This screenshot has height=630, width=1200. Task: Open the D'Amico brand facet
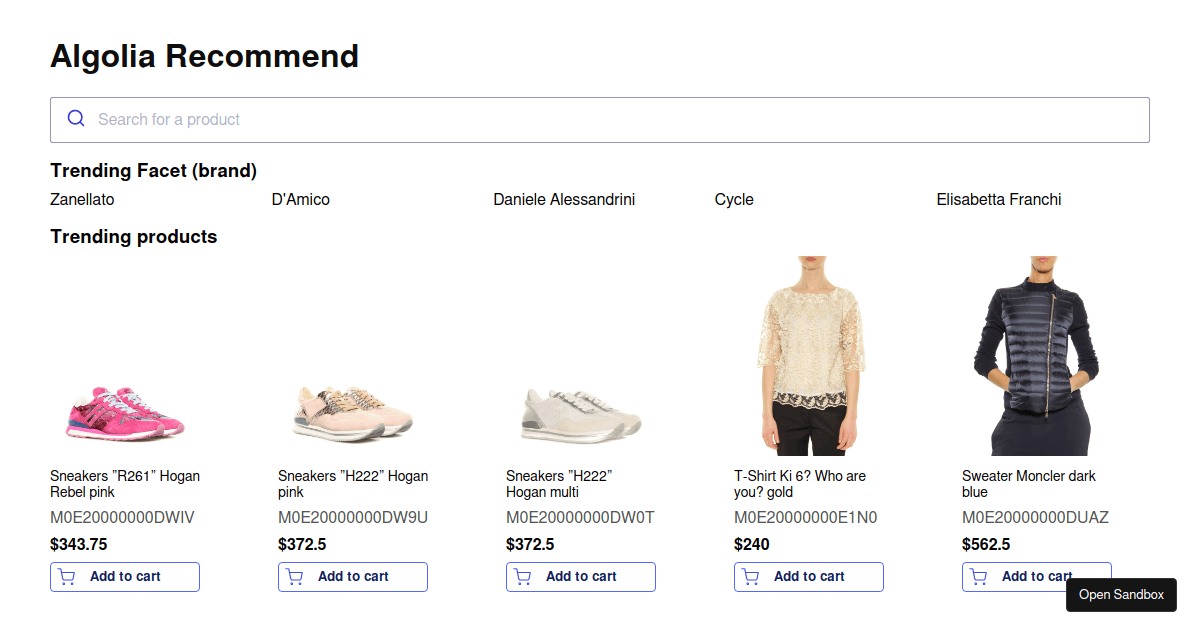pyautogui.click(x=300, y=199)
